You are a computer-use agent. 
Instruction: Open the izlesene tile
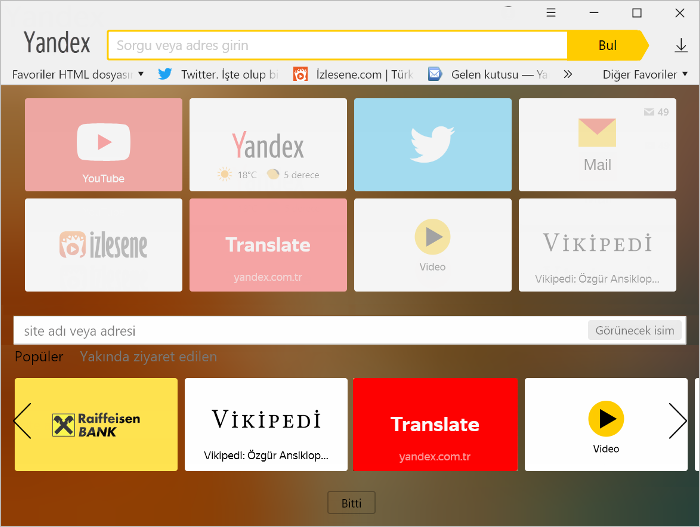[104, 245]
